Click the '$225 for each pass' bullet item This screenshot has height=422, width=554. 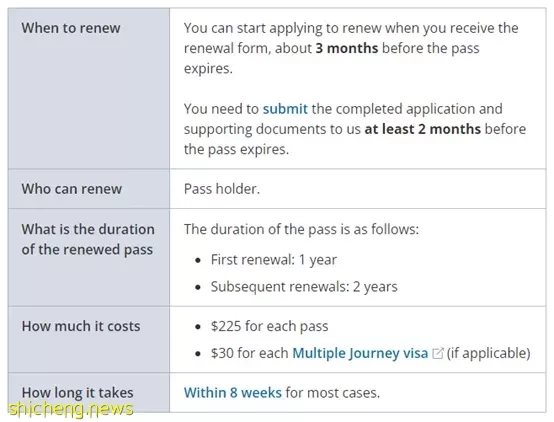coord(269,326)
